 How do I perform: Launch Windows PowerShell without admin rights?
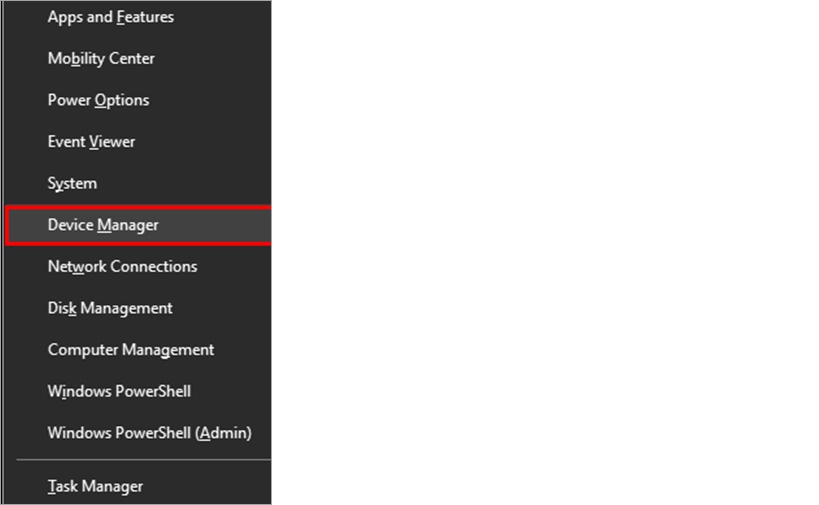138,392
